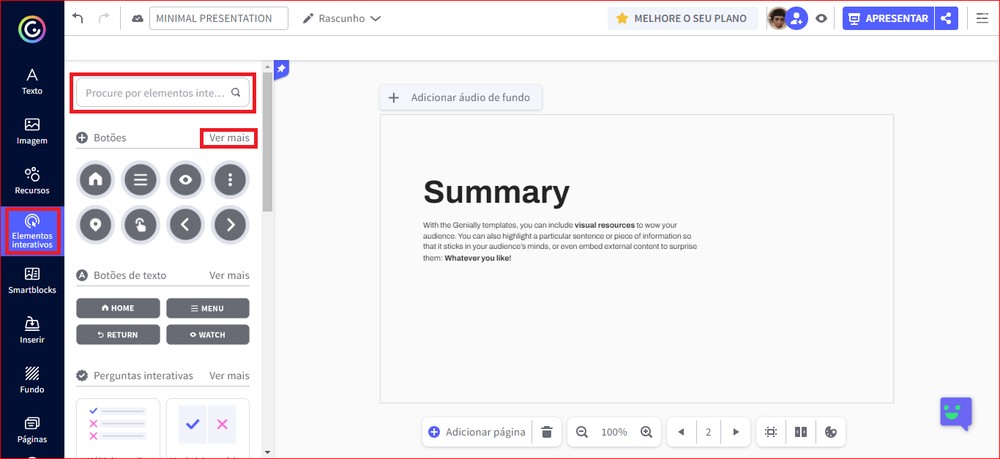Click the add collaborator icon
Screen dimensions: 1000x459
pos(797,18)
